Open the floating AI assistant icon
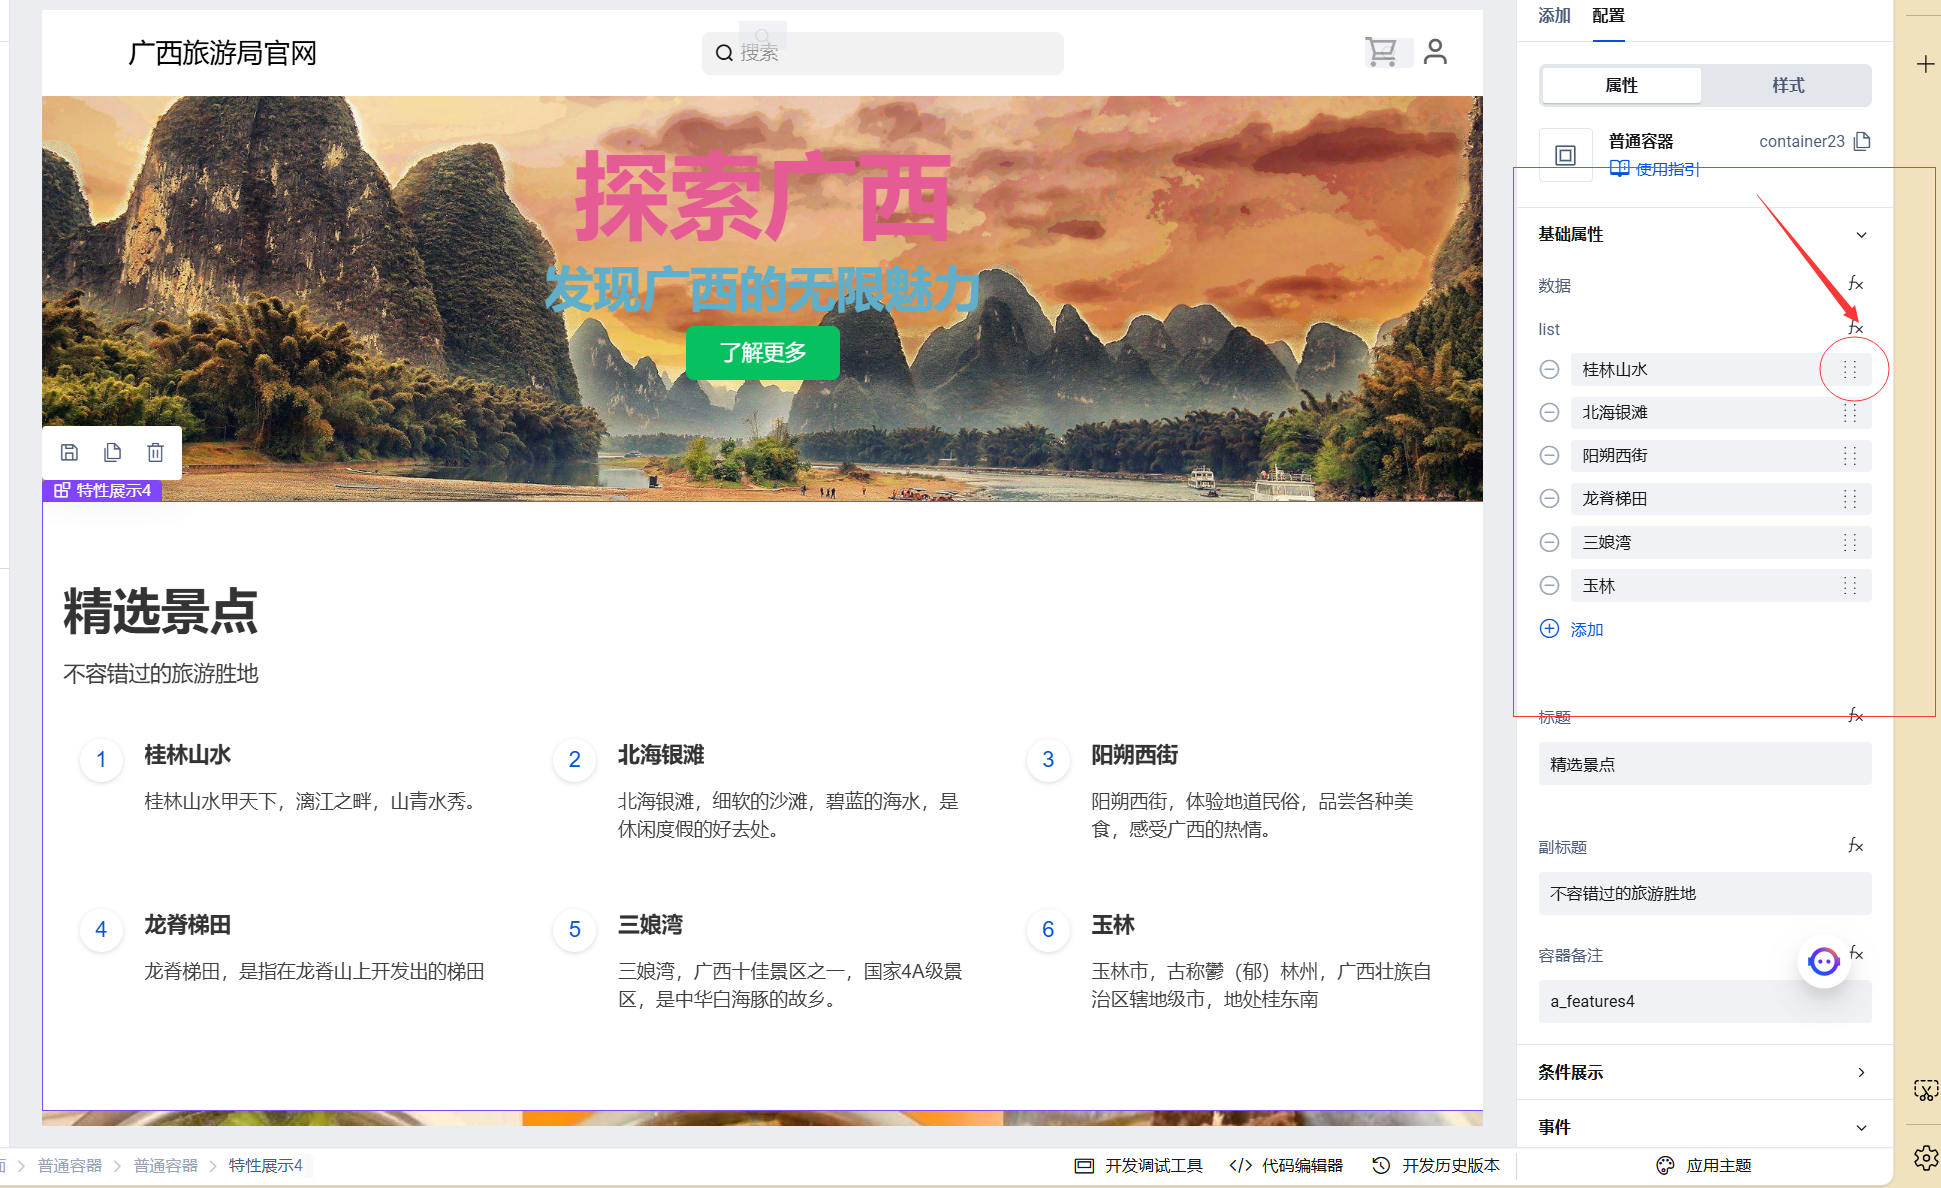 [x=1823, y=962]
